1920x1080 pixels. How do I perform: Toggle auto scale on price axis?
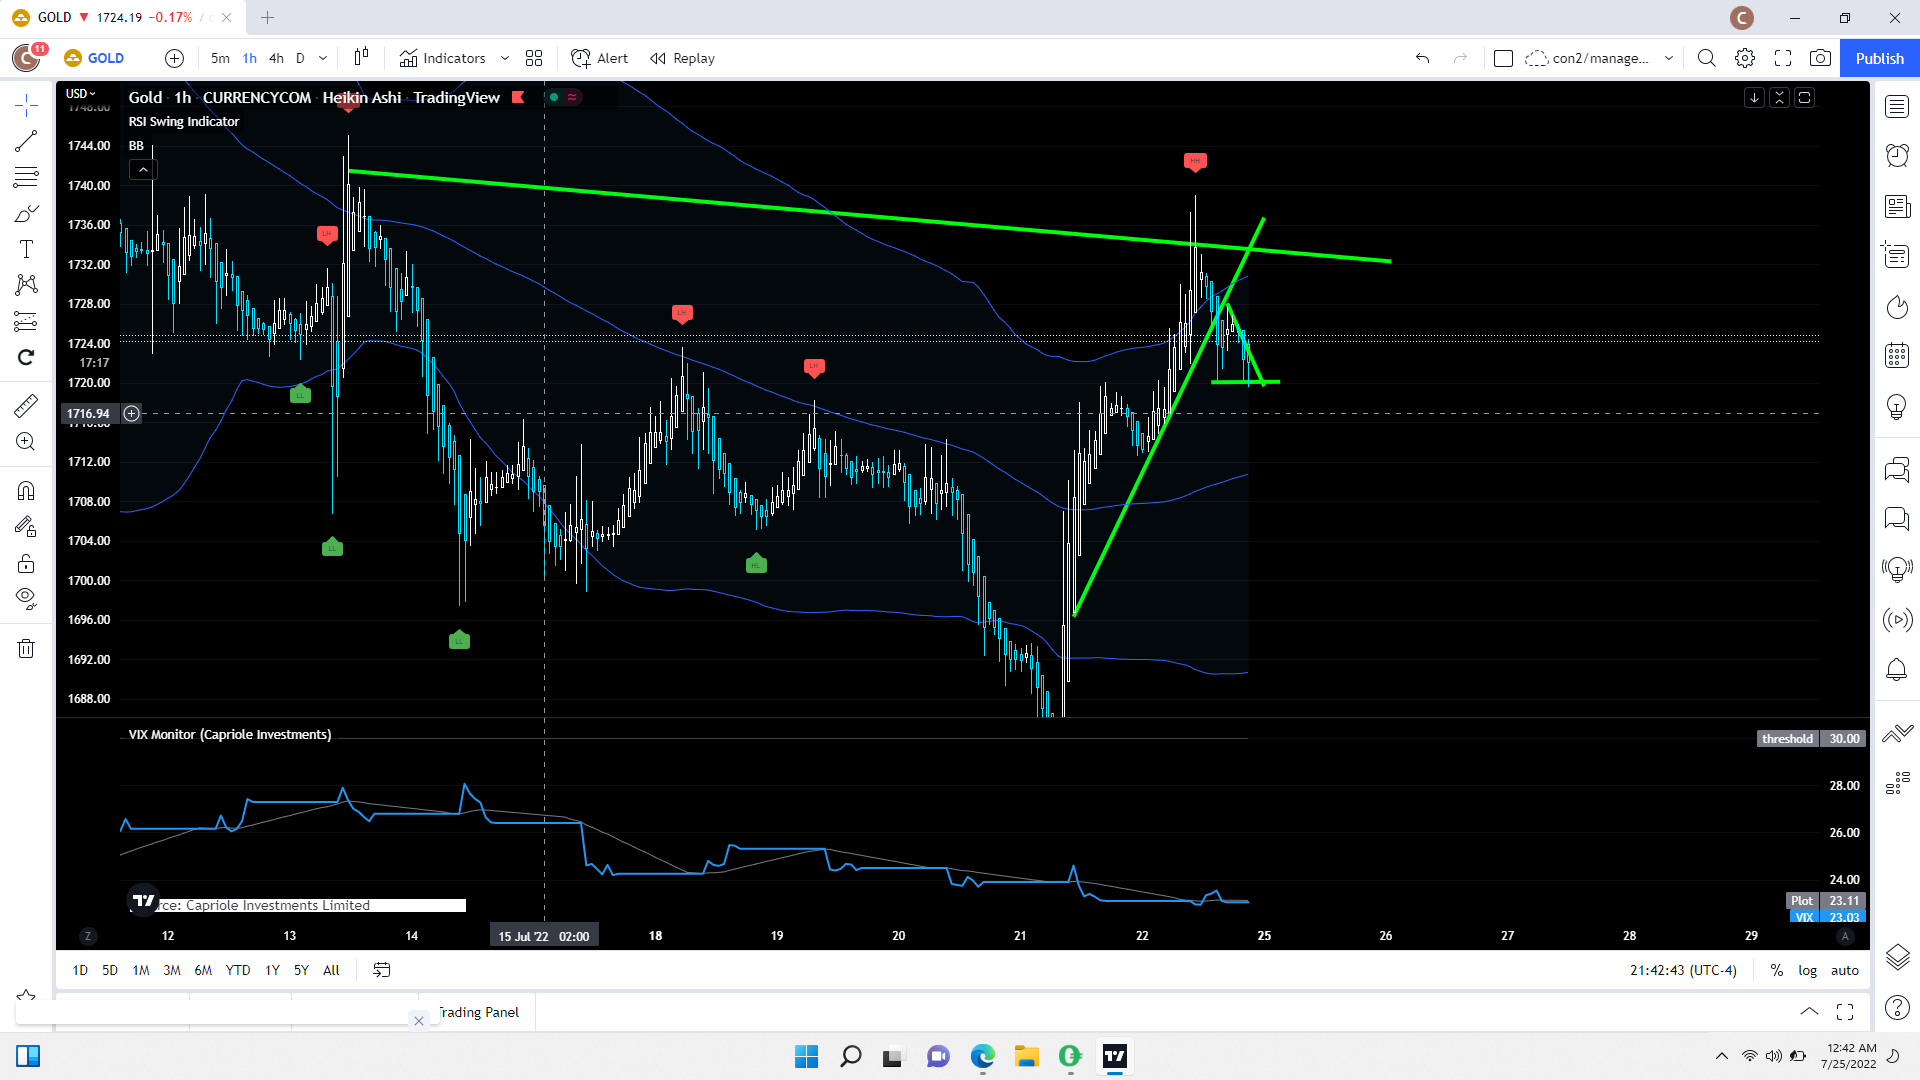click(x=1844, y=970)
